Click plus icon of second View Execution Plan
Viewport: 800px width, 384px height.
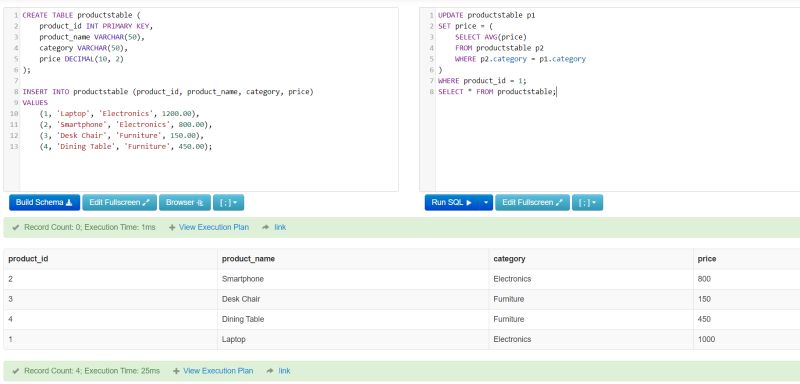point(176,371)
